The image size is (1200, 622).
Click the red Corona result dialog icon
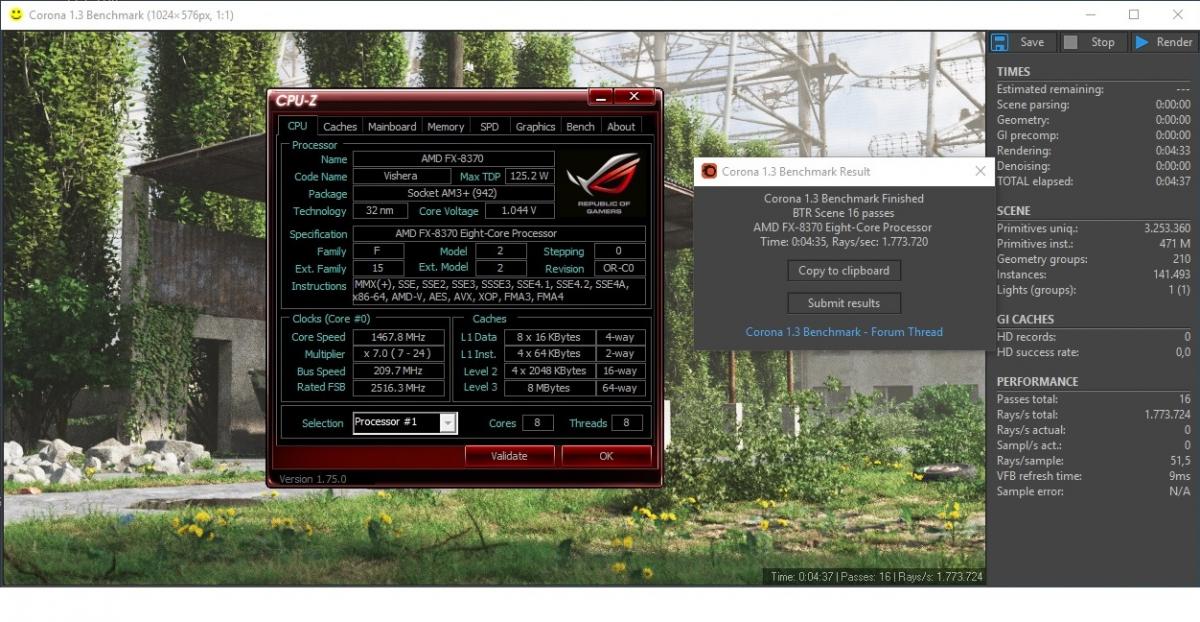click(x=709, y=171)
